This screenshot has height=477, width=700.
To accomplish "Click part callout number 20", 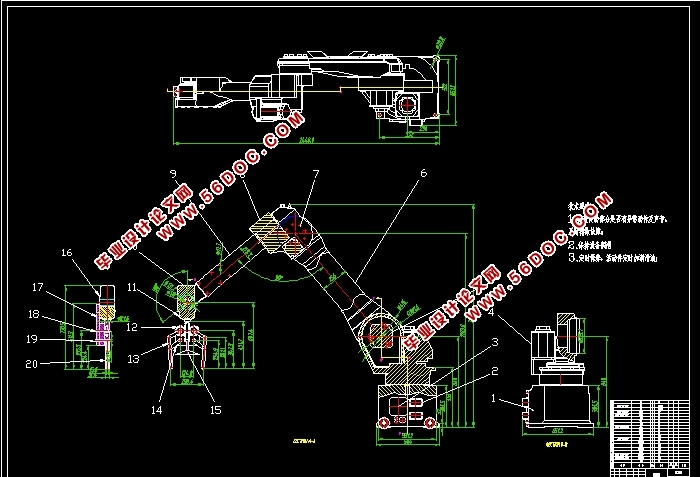I will click(x=32, y=364).
